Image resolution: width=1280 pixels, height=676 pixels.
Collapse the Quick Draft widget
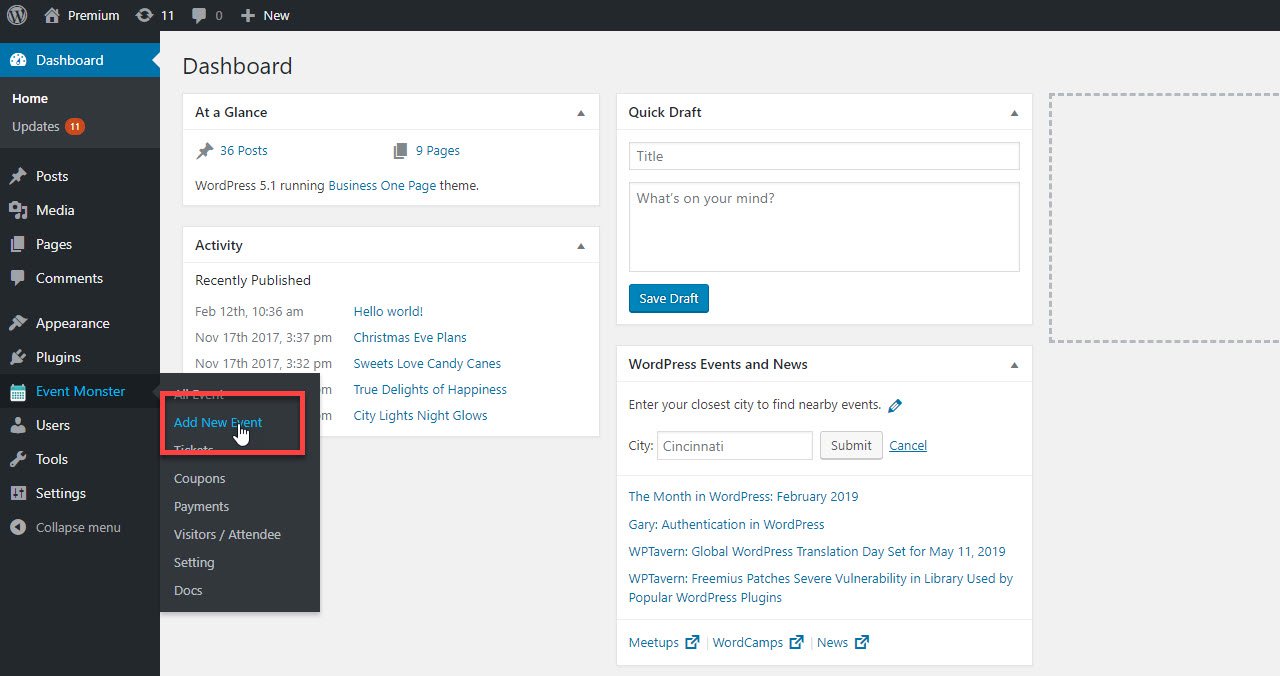[1014, 113]
